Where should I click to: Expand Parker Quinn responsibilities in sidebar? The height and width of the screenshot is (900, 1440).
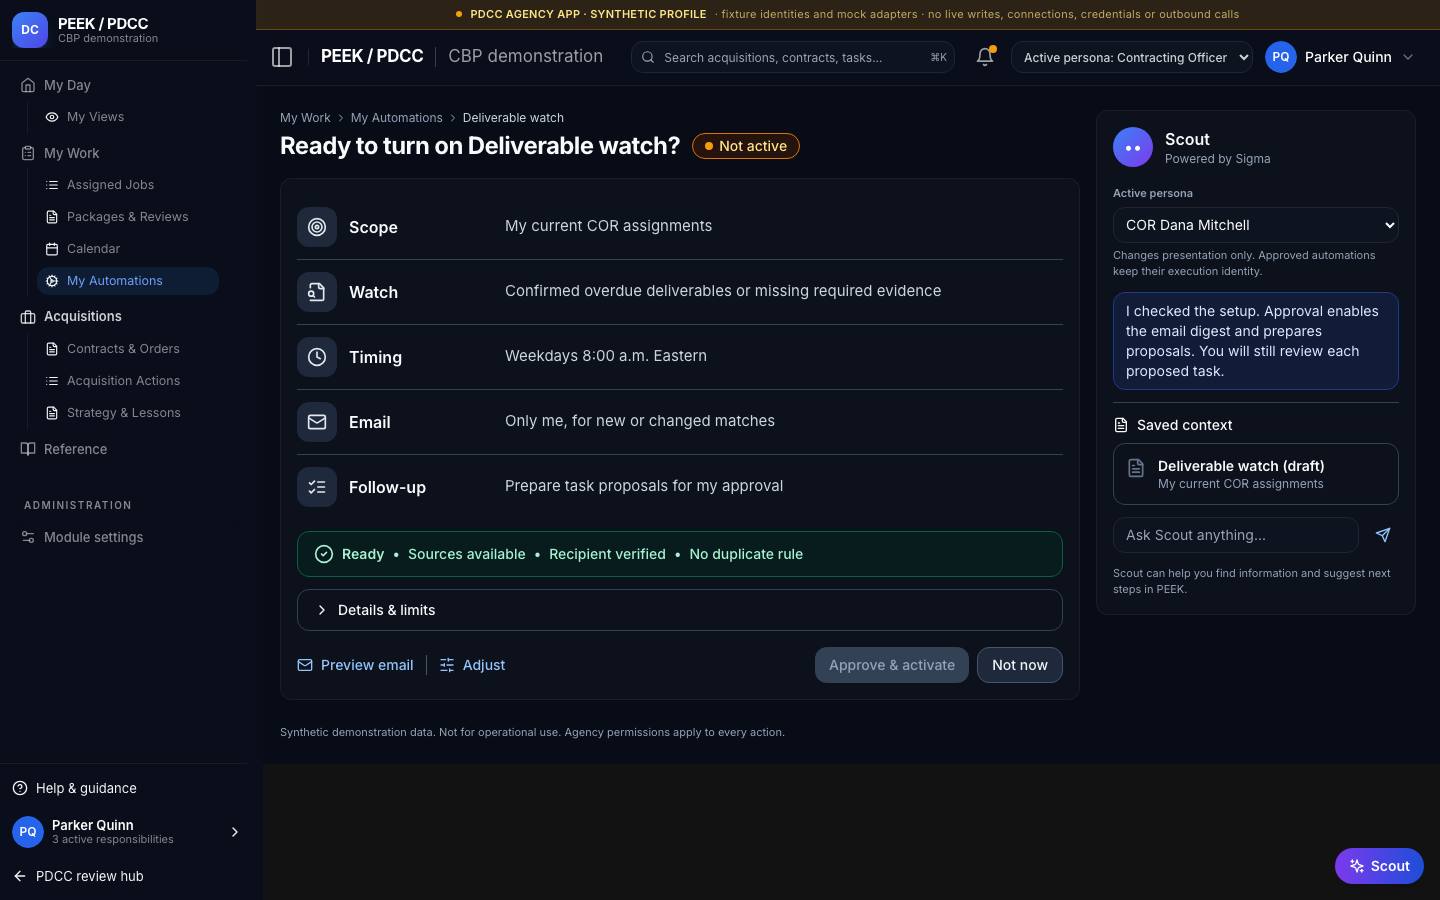coord(235,832)
